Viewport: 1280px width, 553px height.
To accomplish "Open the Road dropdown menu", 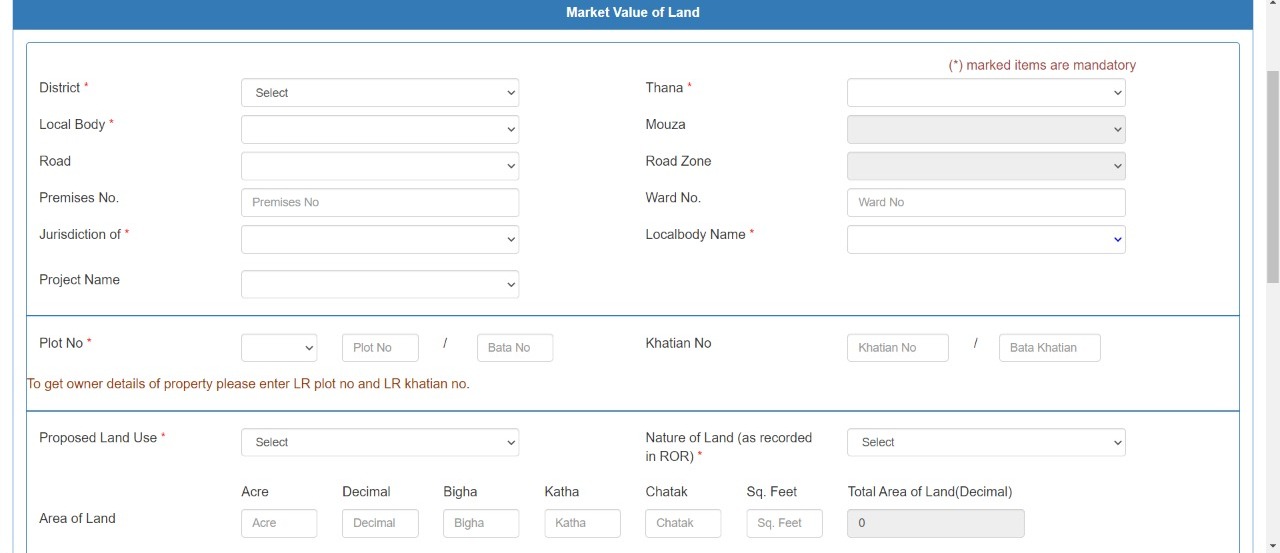I will click(379, 166).
